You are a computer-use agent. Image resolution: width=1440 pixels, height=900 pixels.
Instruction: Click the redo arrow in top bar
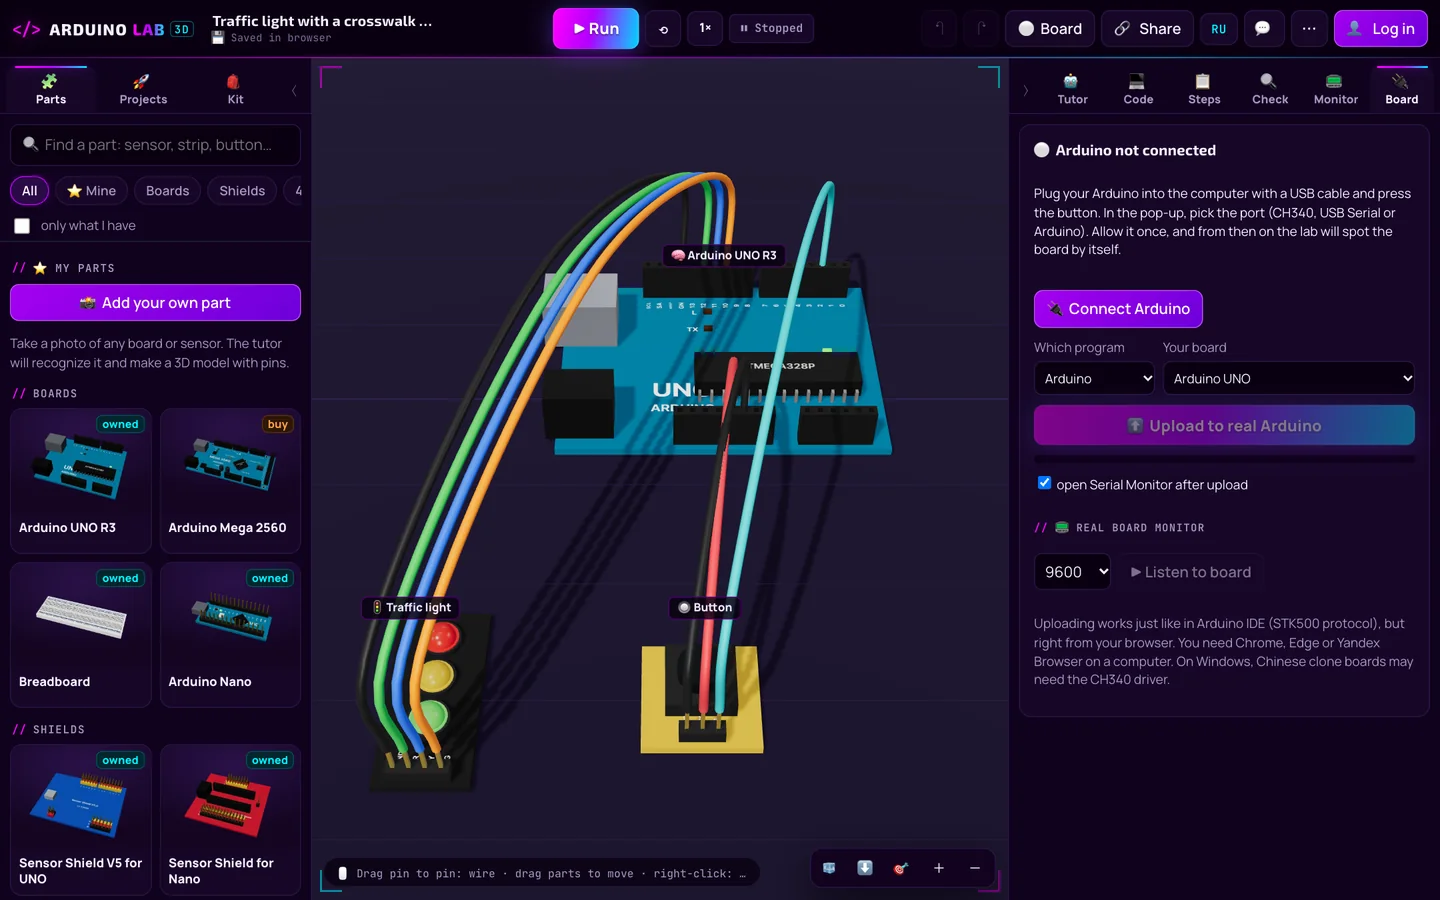tap(981, 29)
